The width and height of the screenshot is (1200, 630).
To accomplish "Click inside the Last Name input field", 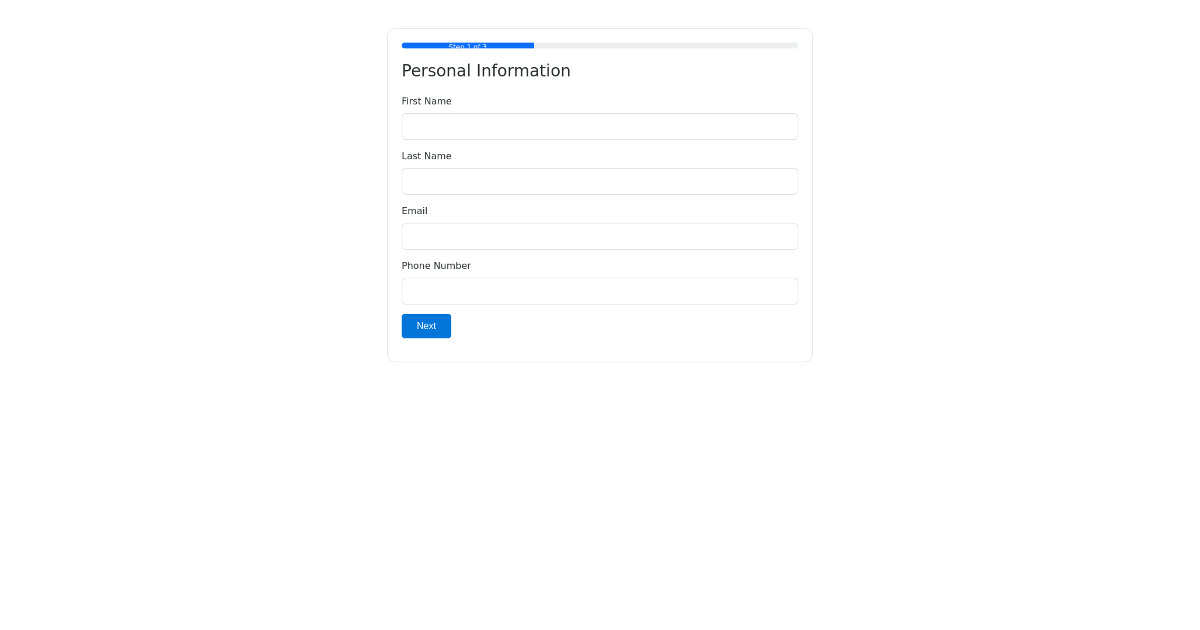I will point(599,181).
